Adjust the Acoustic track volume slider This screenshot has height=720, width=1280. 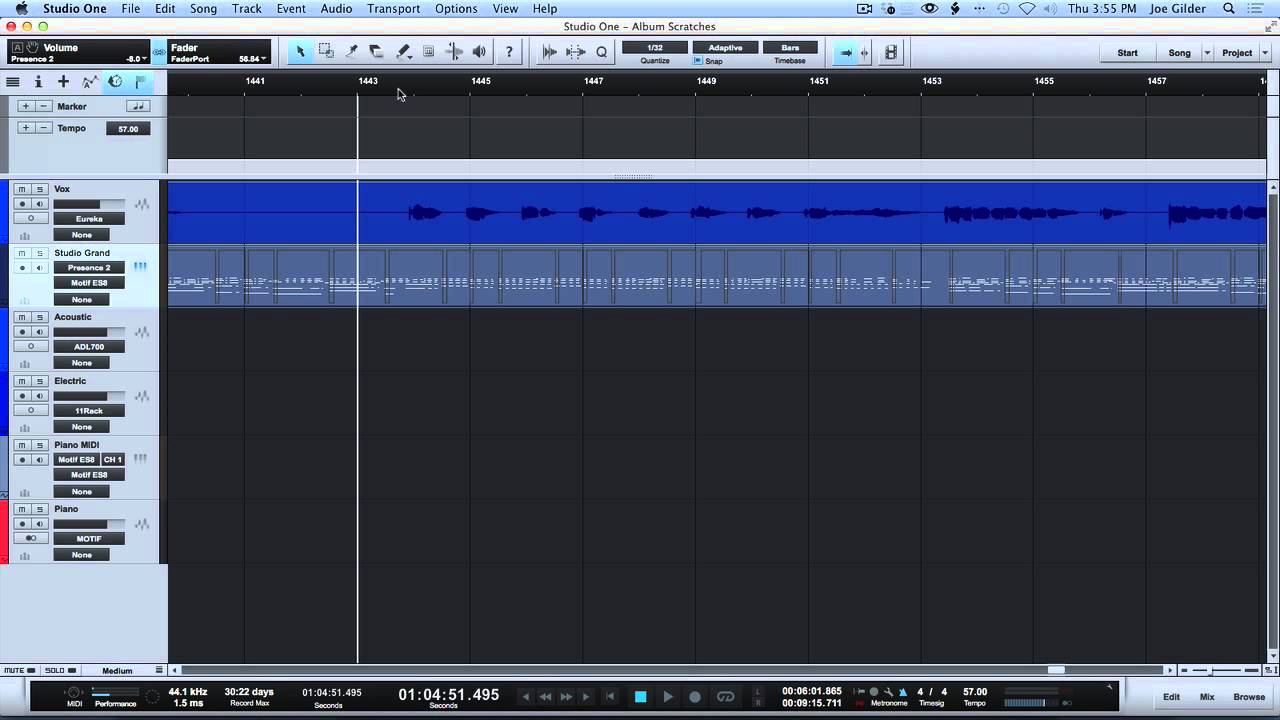[89, 332]
